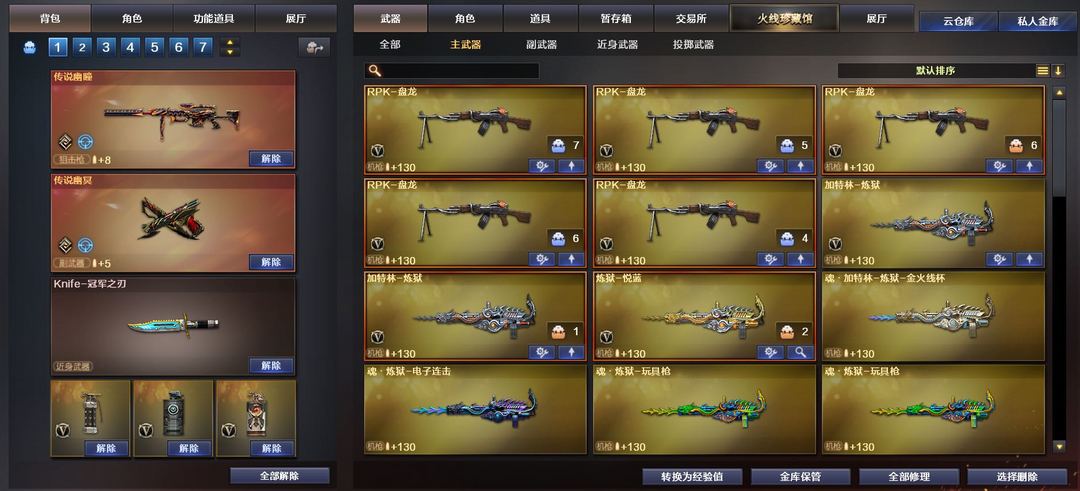Click the 全部修理 button

[908, 477]
